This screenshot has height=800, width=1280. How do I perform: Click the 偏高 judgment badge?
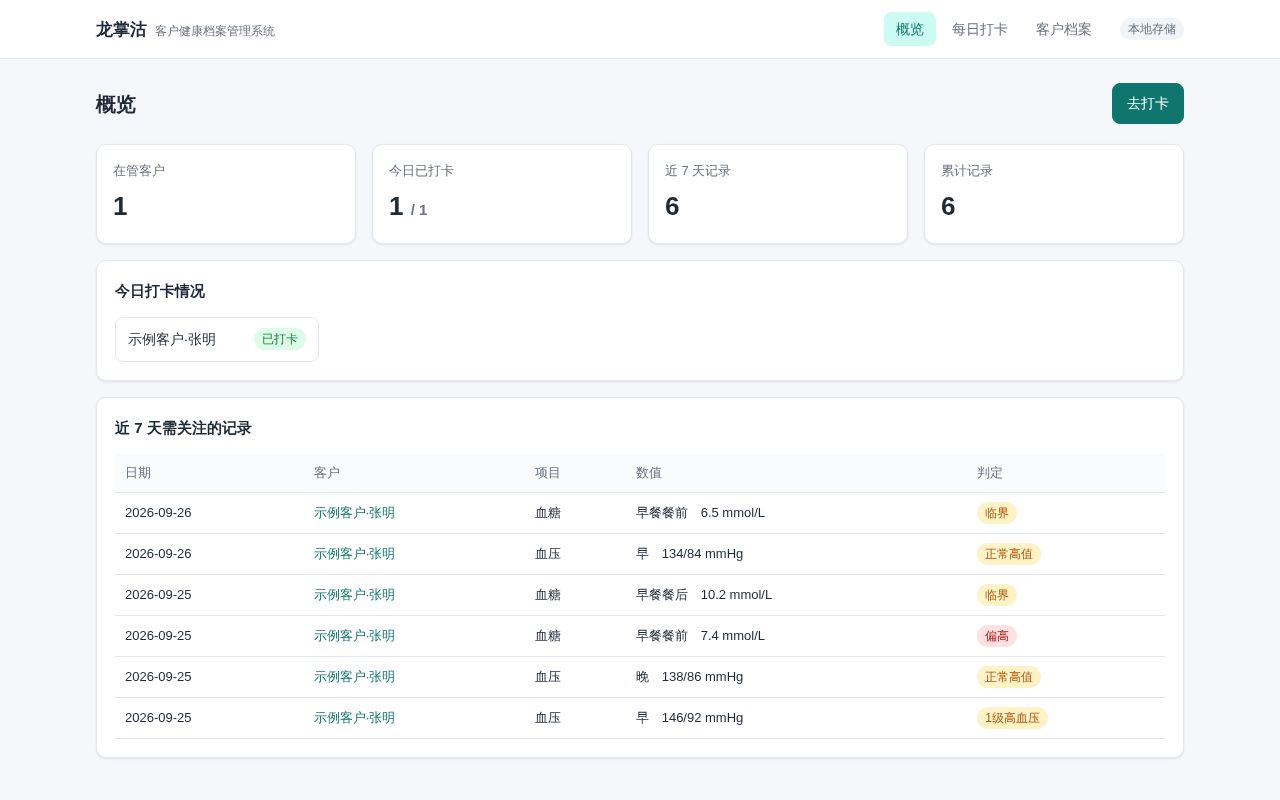point(997,636)
